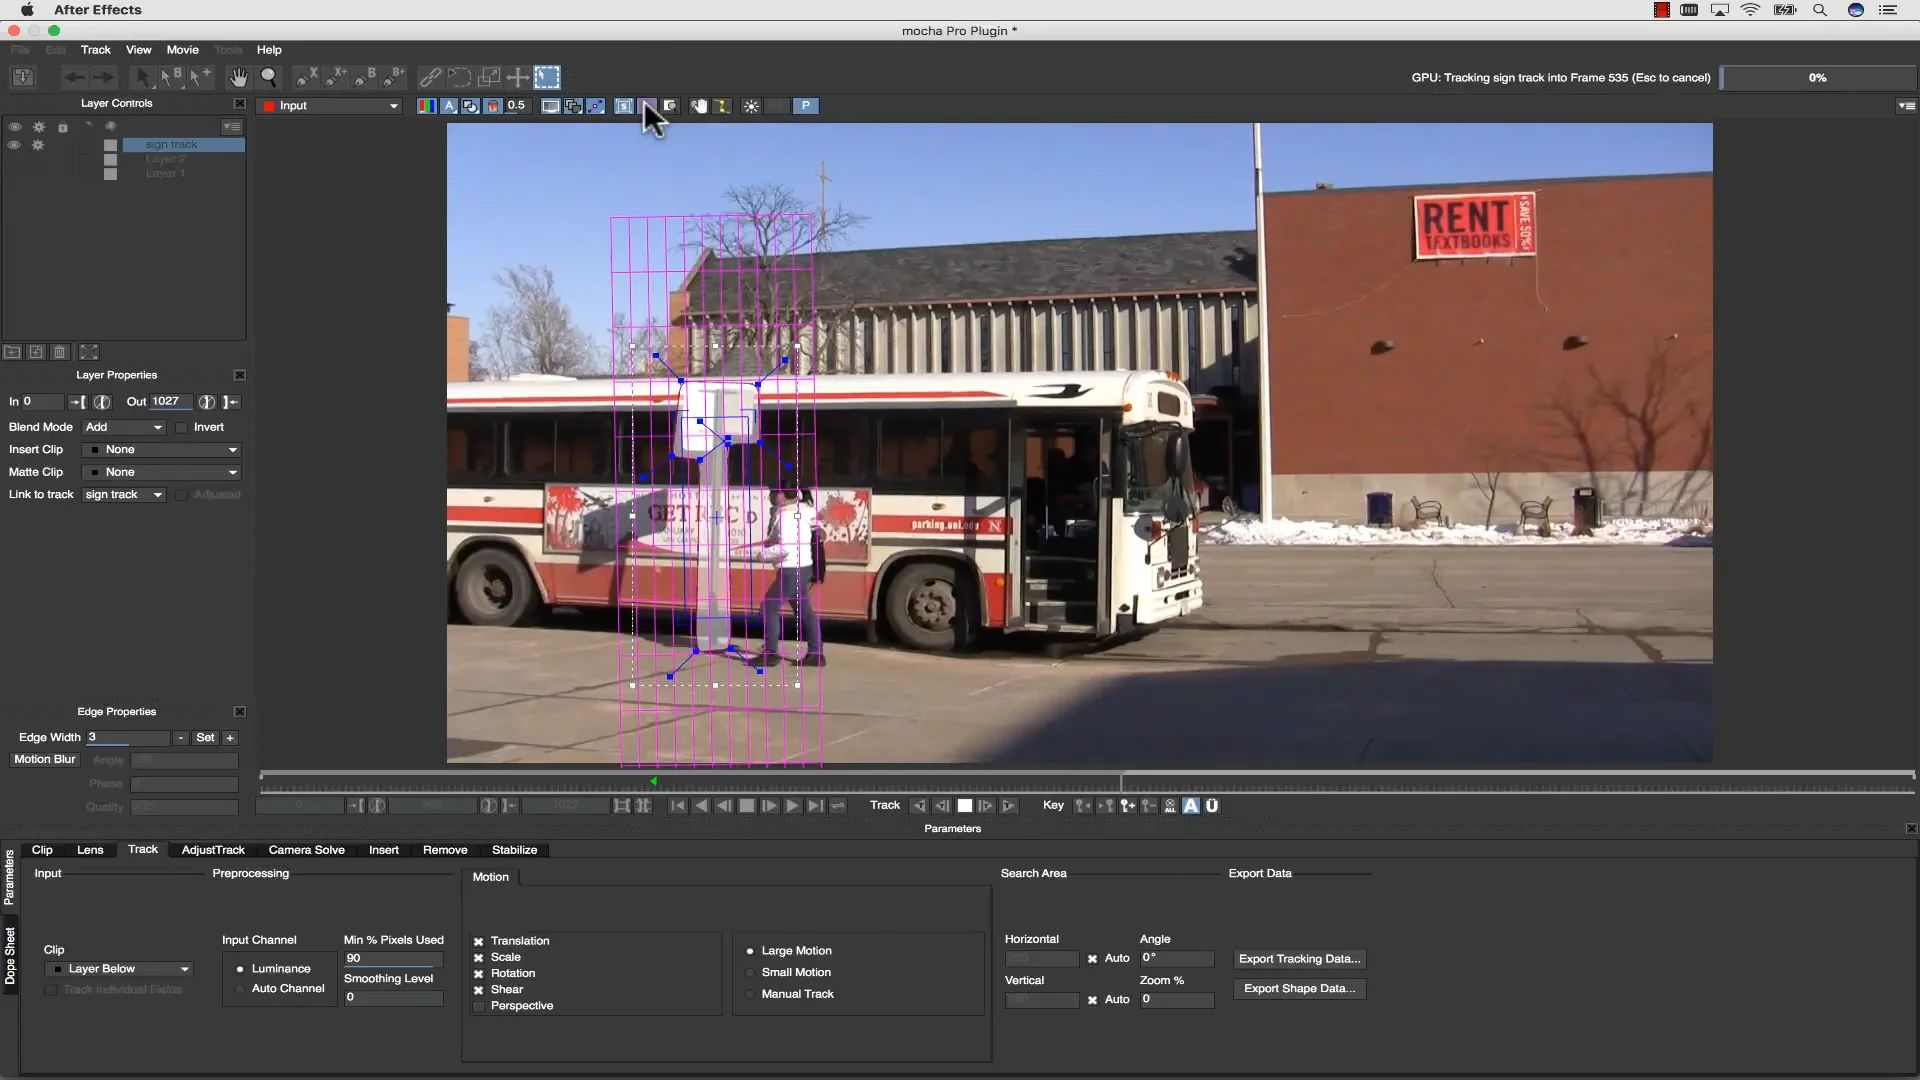Toggle visibility of the sign track layer
This screenshot has height=1080, width=1920.
click(15, 144)
